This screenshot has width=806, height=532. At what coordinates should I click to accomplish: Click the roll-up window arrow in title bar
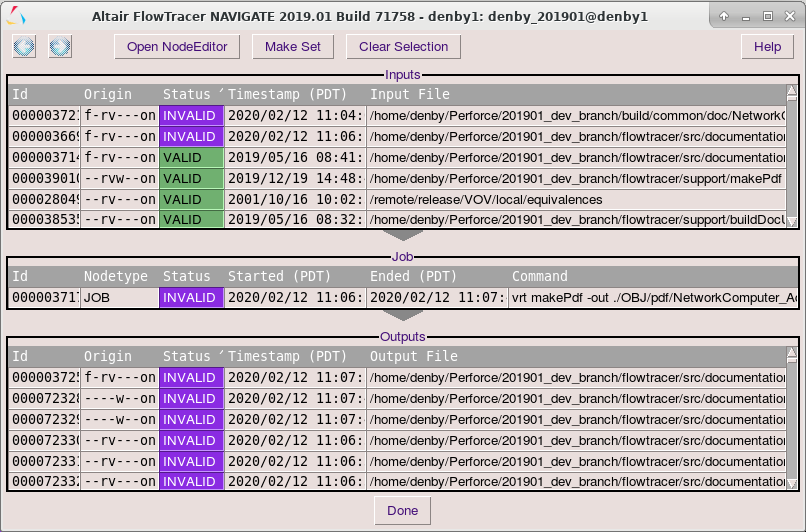point(724,16)
